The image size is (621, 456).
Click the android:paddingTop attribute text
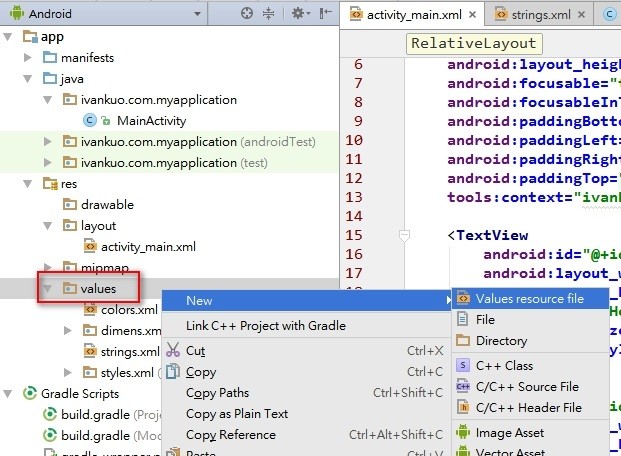533,179
